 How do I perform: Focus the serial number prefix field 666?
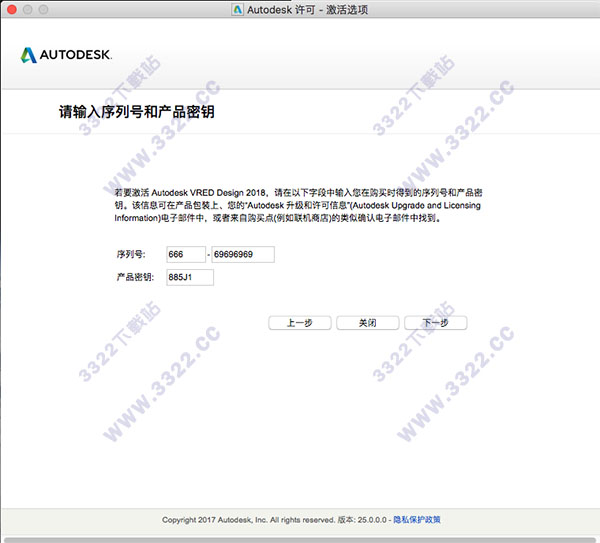tap(186, 254)
